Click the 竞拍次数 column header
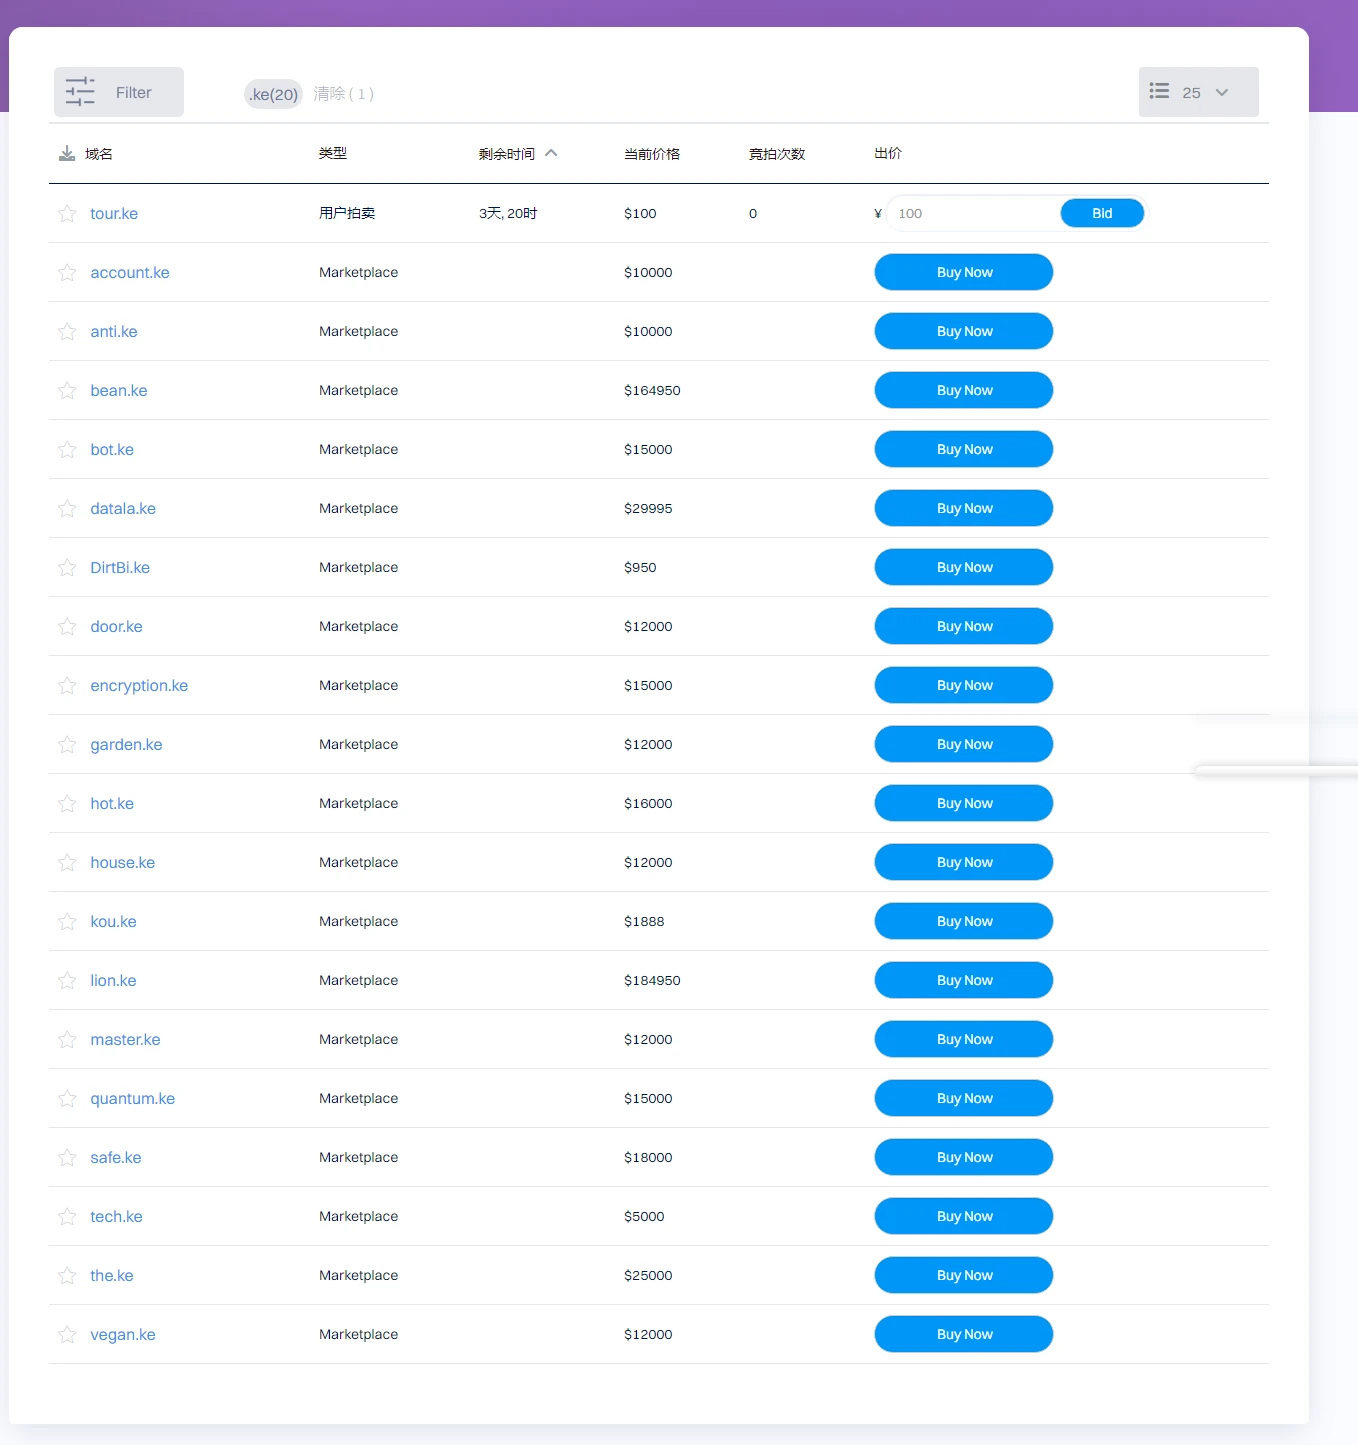1358x1445 pixels. (x=776, y=153)
